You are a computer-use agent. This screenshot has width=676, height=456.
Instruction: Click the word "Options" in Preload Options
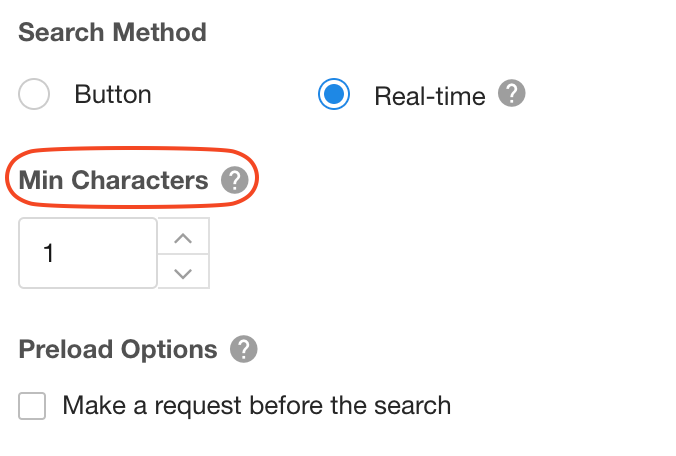point(168,350)
